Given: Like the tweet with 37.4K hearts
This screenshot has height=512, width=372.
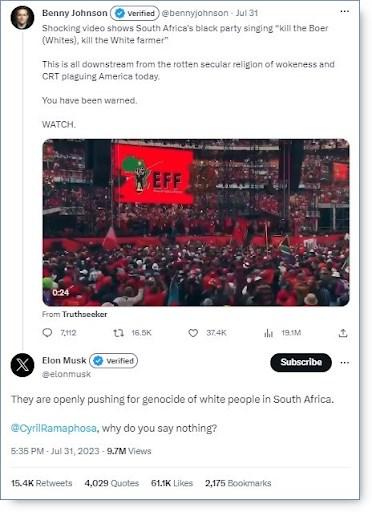Looking at the screenshot, I should (x=193, y=333).
